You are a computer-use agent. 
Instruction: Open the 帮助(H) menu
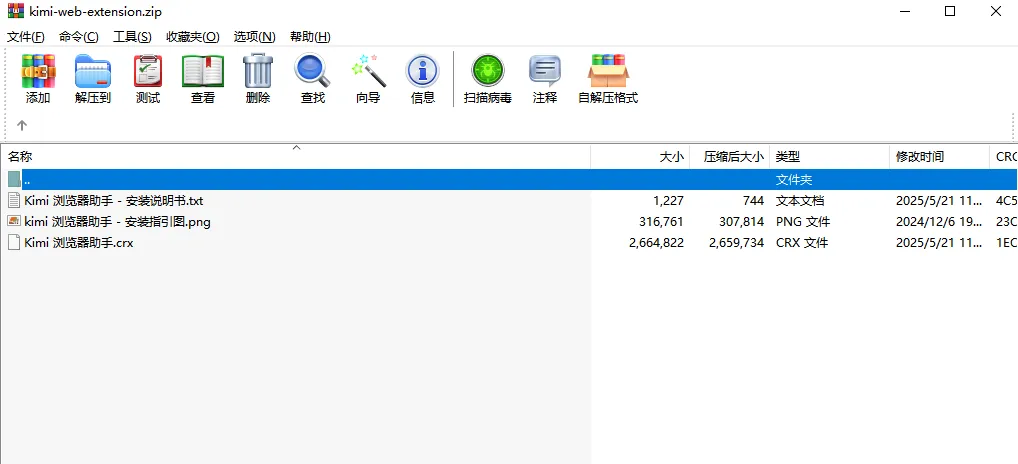(310, 37)
